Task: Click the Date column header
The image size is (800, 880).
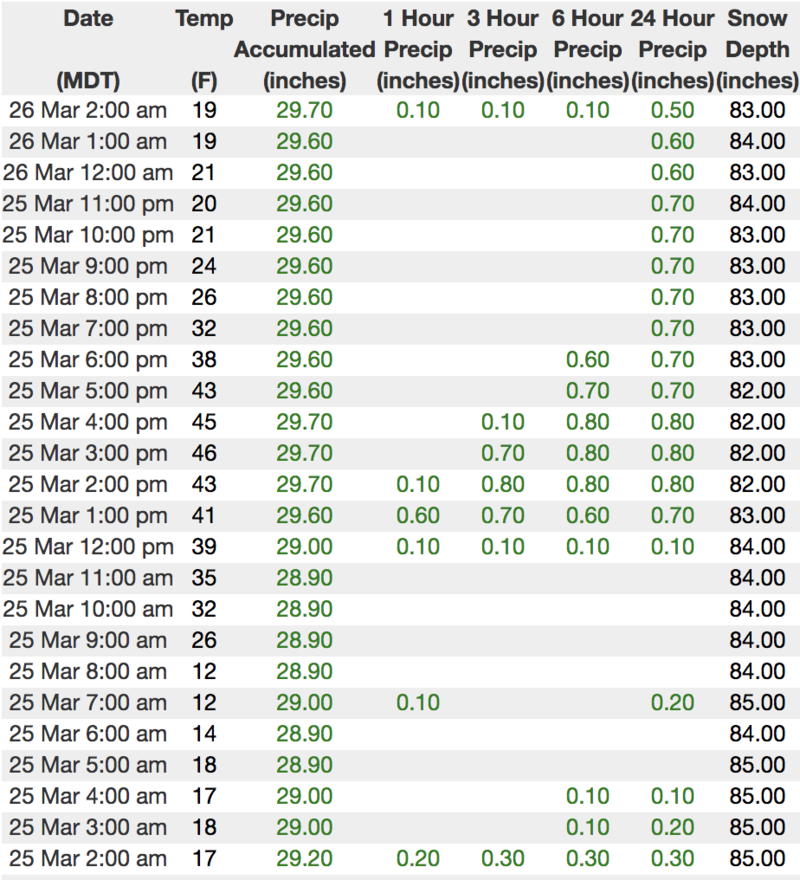Action: click(x=87, y=19)
